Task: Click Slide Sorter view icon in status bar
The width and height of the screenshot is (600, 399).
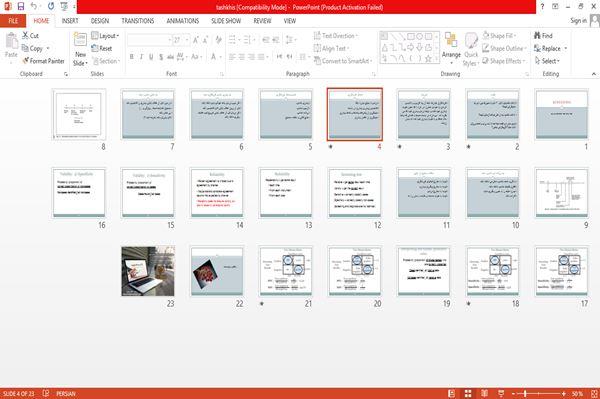Action: click(x=468, y=393)
